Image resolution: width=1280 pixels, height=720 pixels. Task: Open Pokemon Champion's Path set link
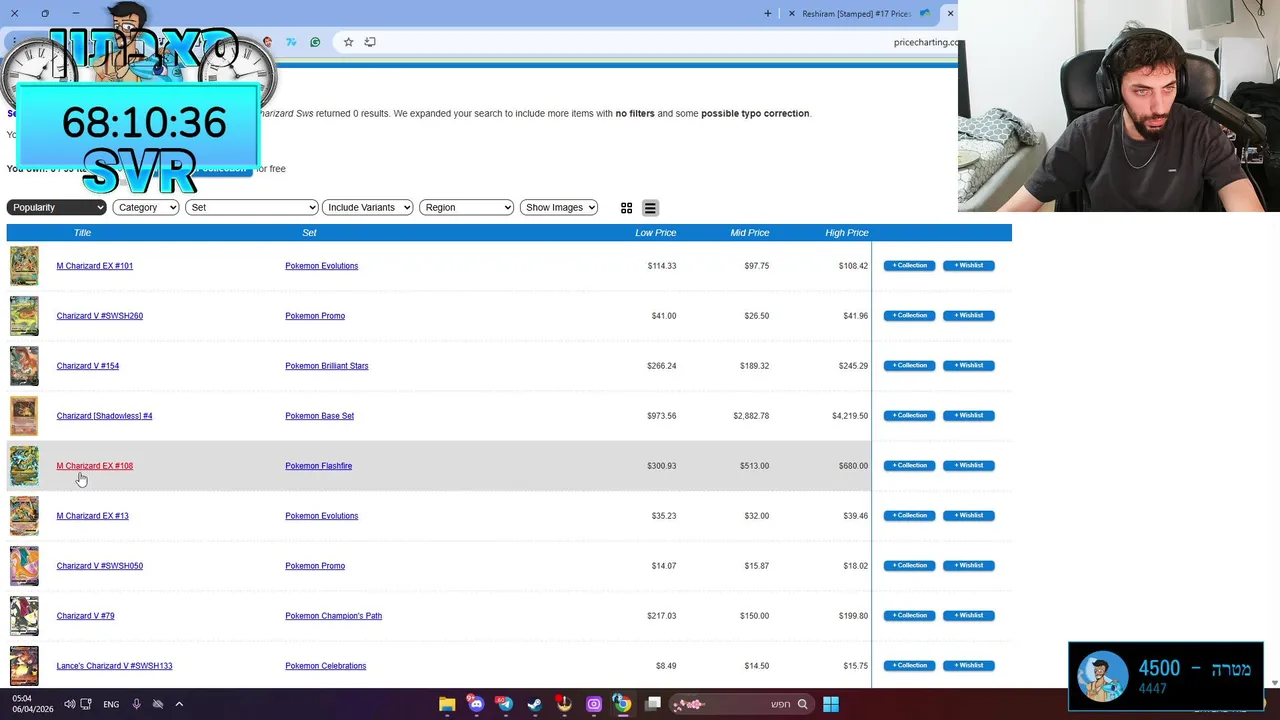click(334, 616)
